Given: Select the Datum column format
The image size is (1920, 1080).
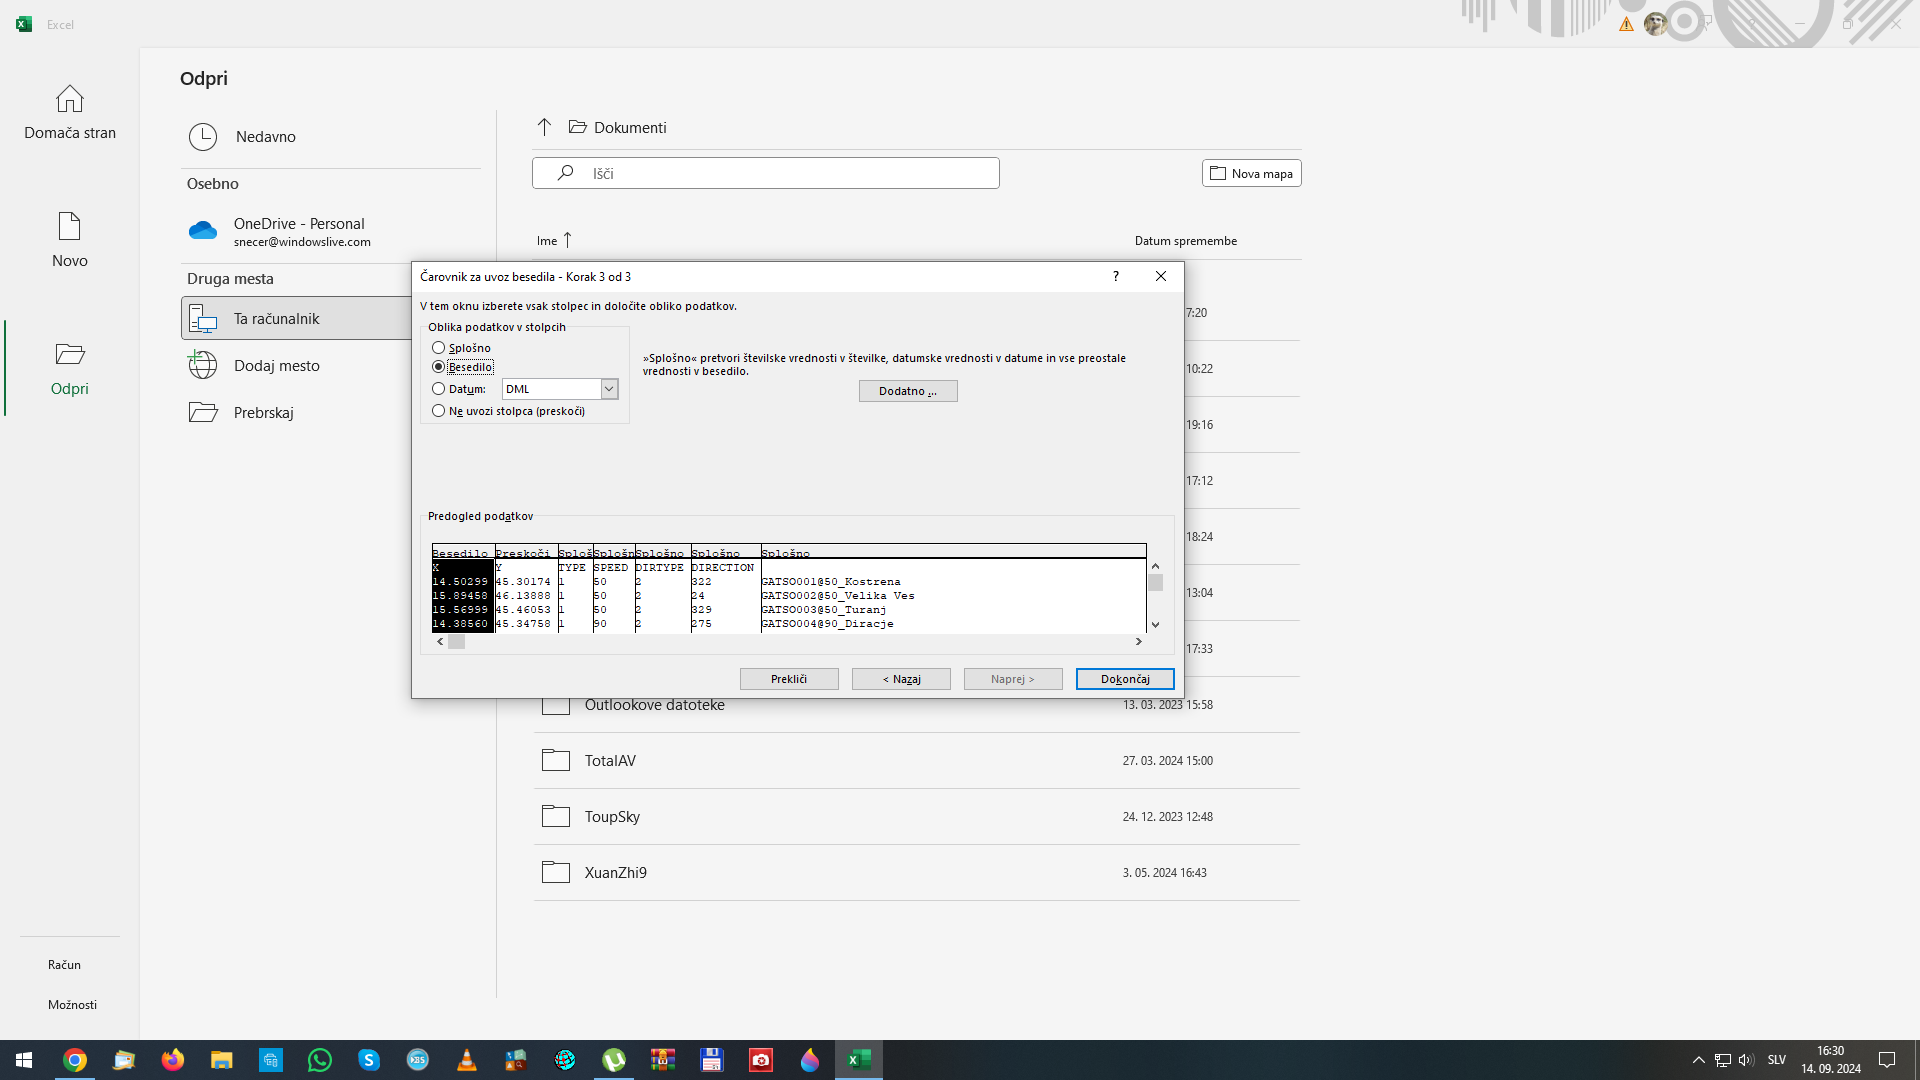Looking at the screenshot, I should [x=459, y=389].
